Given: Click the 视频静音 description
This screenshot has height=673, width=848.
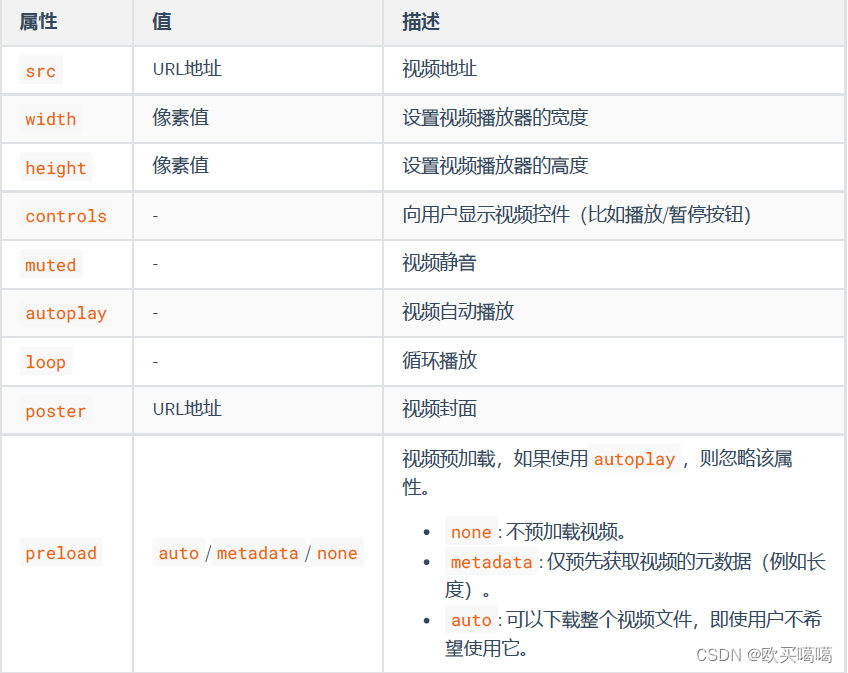Looking at the screenshot, I should click(x=440, y=263).
